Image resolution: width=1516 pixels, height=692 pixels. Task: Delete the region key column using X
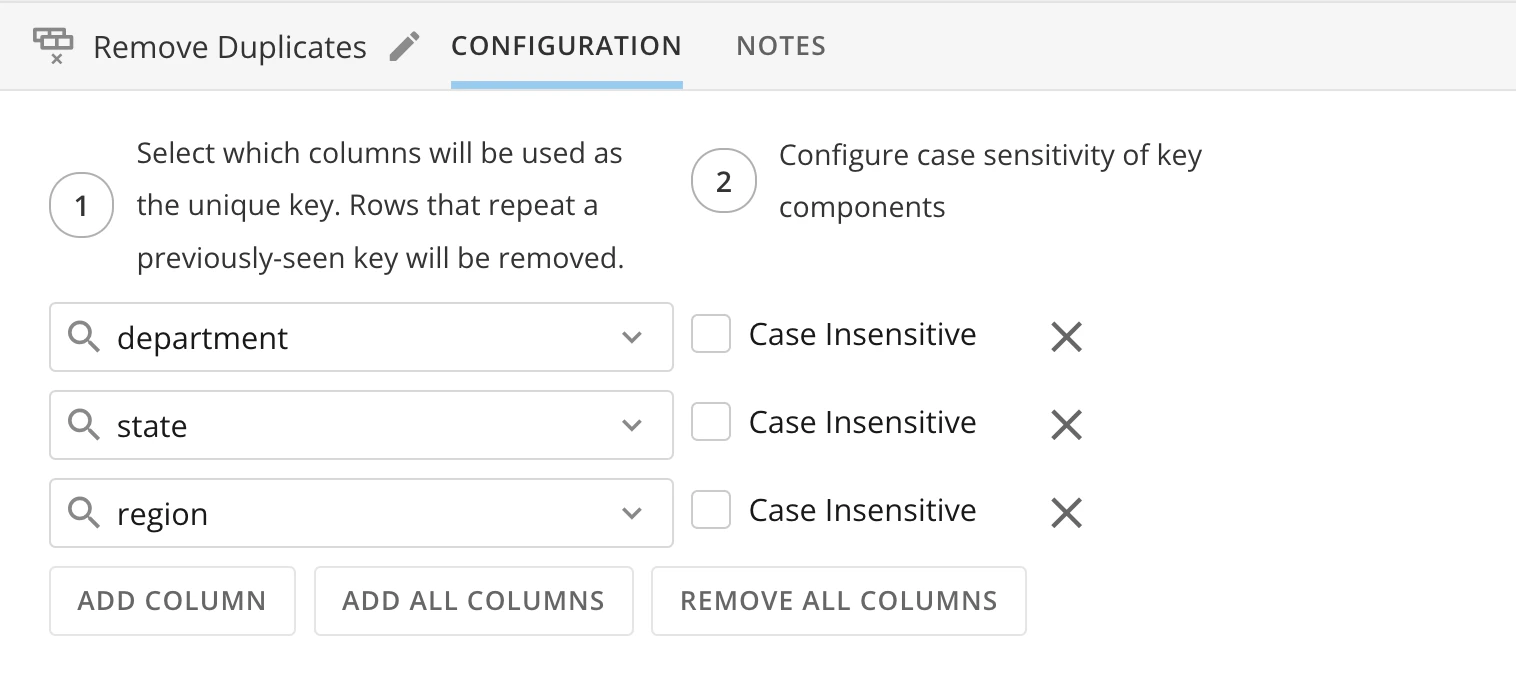click(1067, 513)
